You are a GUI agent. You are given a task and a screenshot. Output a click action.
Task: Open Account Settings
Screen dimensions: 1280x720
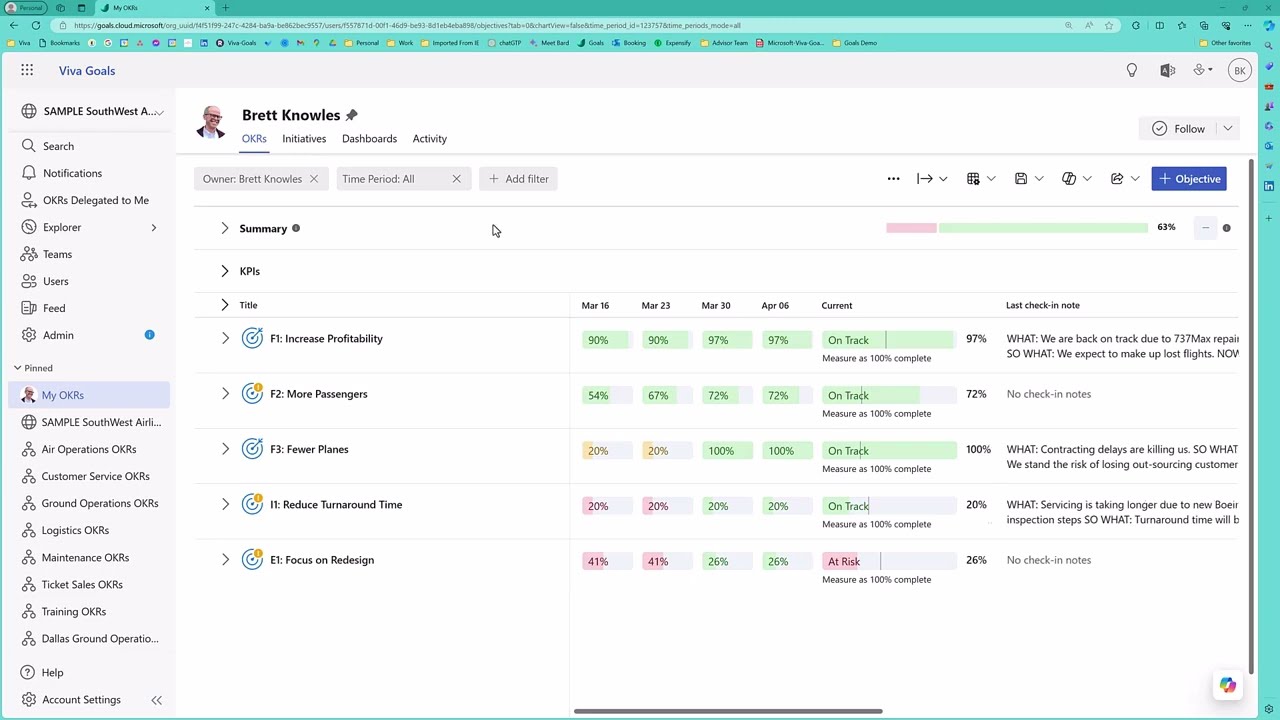81,699
